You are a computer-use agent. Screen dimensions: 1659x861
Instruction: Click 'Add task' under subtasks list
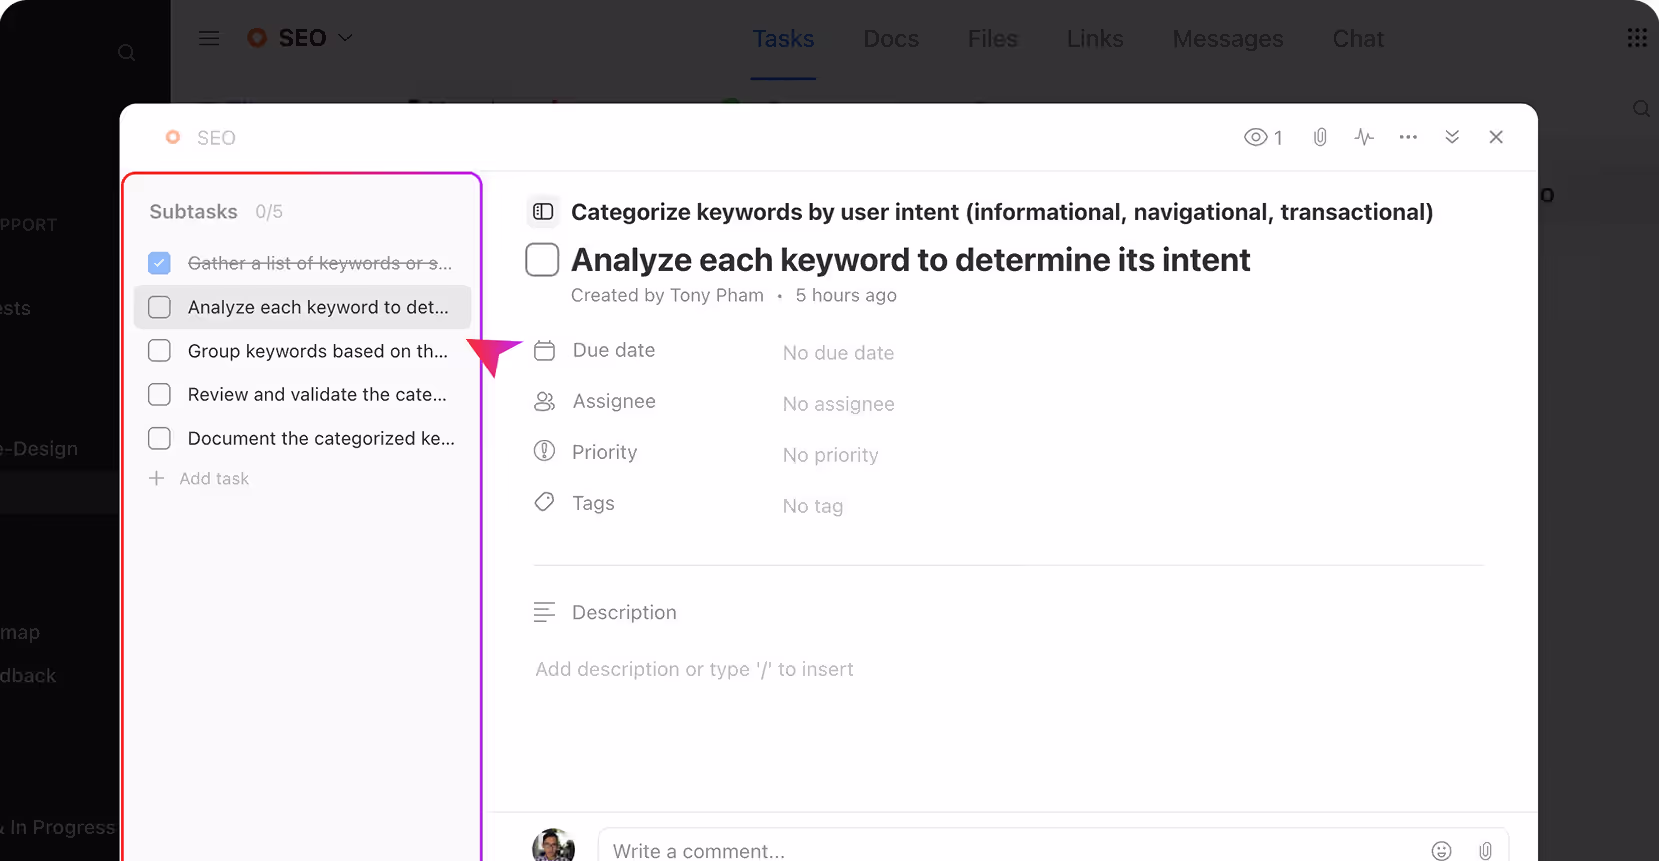click(213, 479)
